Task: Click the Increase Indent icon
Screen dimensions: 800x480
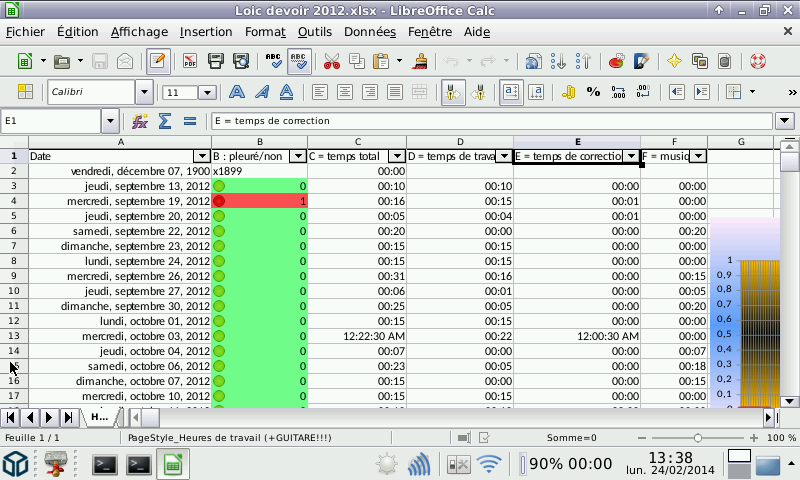Action: click(702, 92)
